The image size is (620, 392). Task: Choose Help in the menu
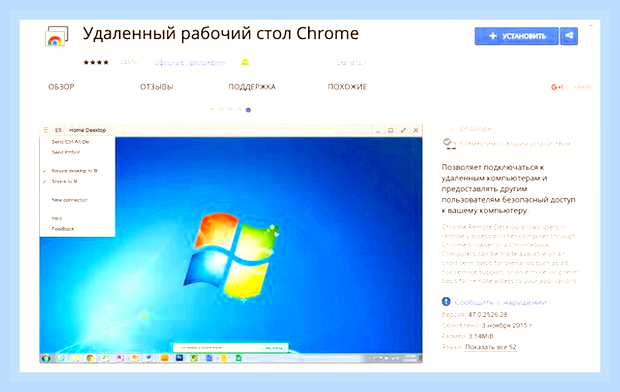tap(57, 218)
